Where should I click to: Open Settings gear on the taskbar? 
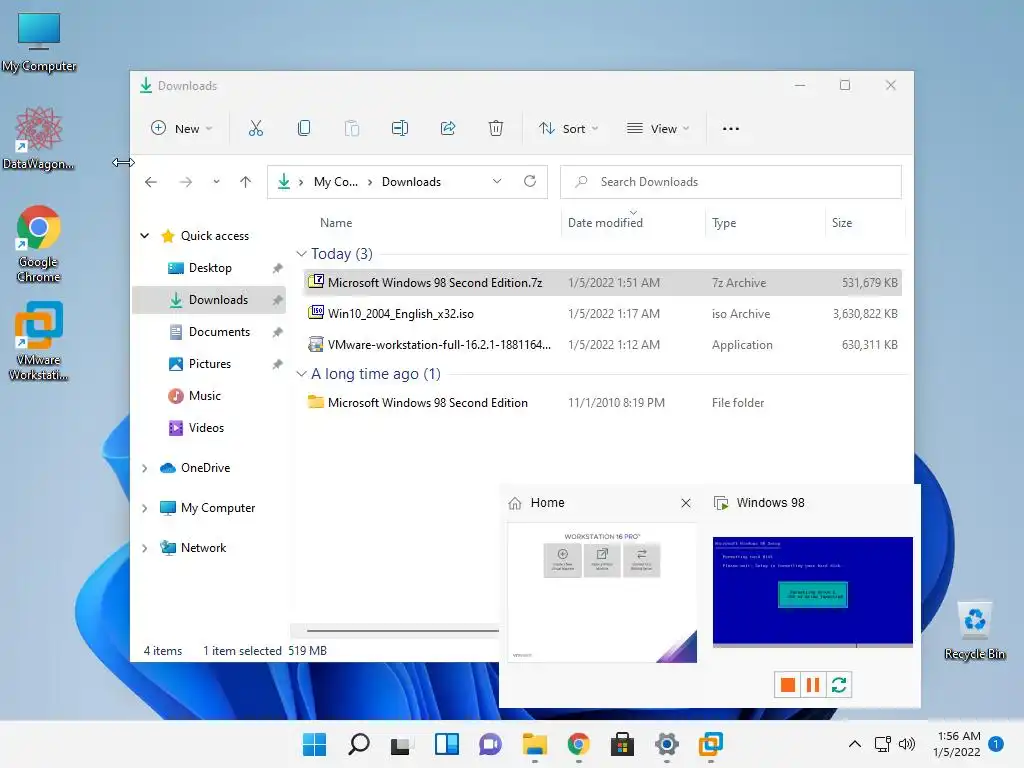tap(666, 744)
